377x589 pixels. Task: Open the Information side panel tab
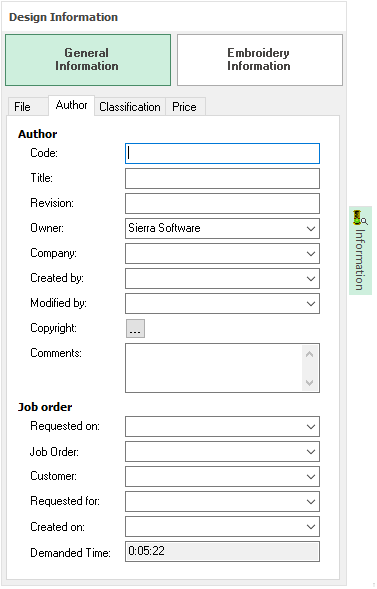(361, 251)
